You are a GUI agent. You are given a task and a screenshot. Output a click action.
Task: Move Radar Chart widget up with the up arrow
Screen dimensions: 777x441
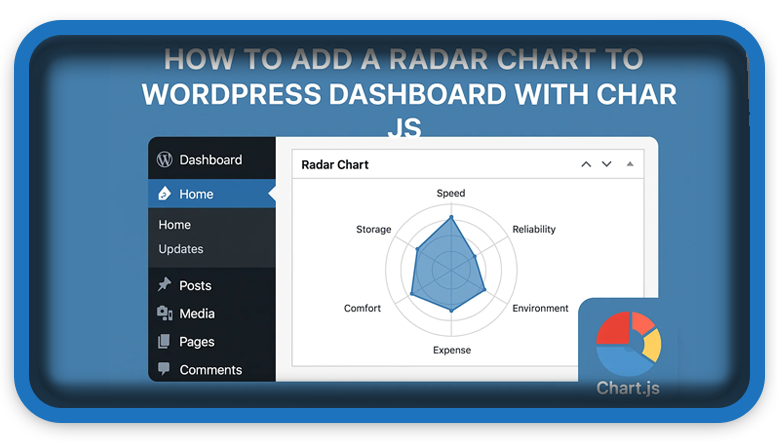[586, 164]
